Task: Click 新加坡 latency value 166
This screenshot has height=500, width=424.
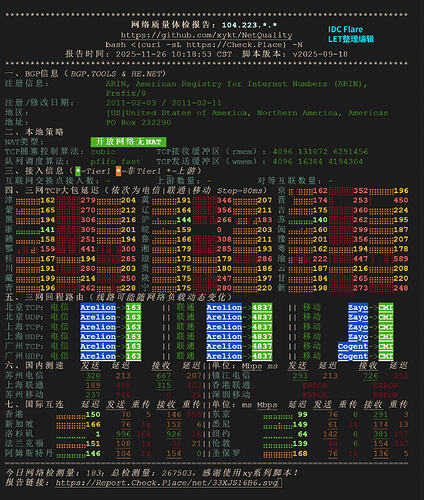Action: pos(93,424)
